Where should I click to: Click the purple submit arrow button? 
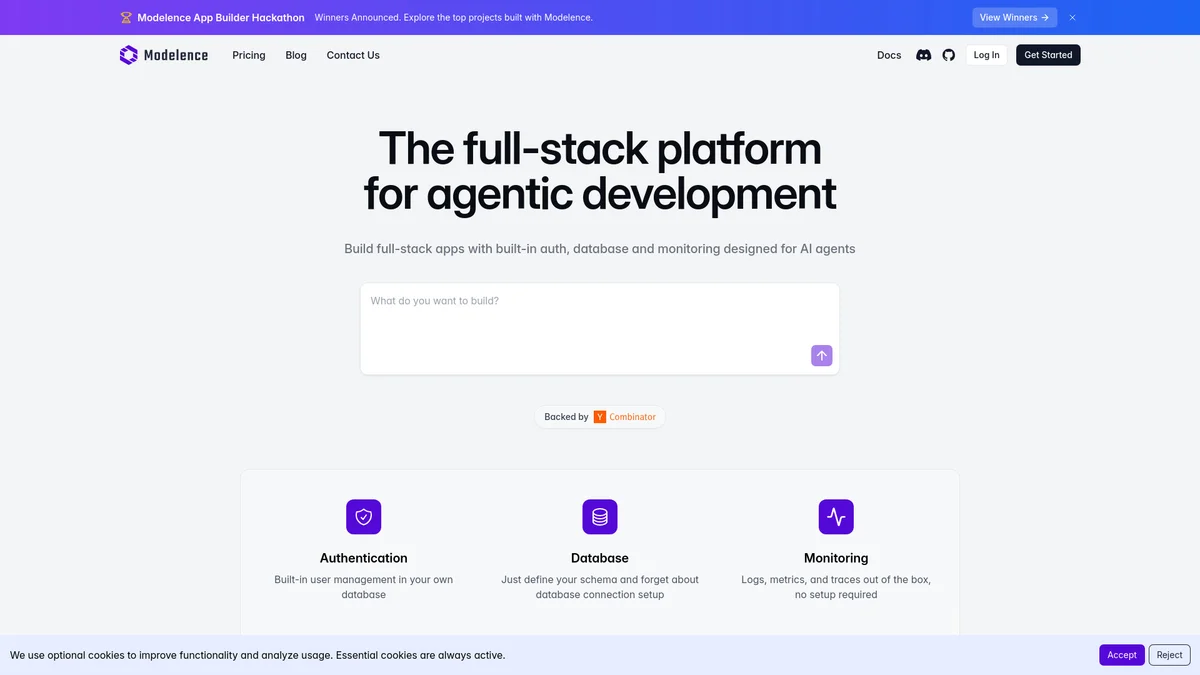click(x=821, y=355)
